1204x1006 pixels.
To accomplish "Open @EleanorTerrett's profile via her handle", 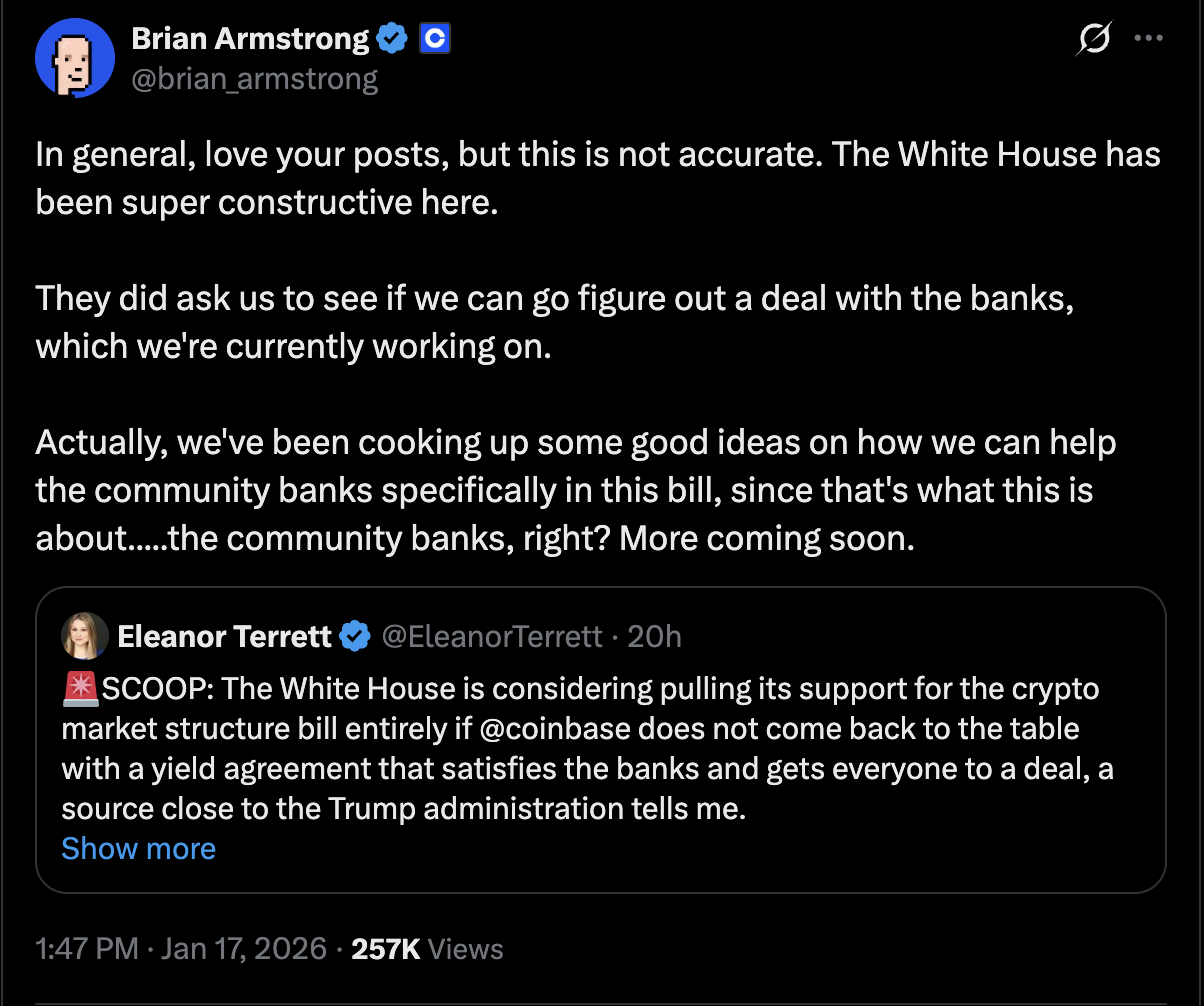I will (x=492, y=636).
